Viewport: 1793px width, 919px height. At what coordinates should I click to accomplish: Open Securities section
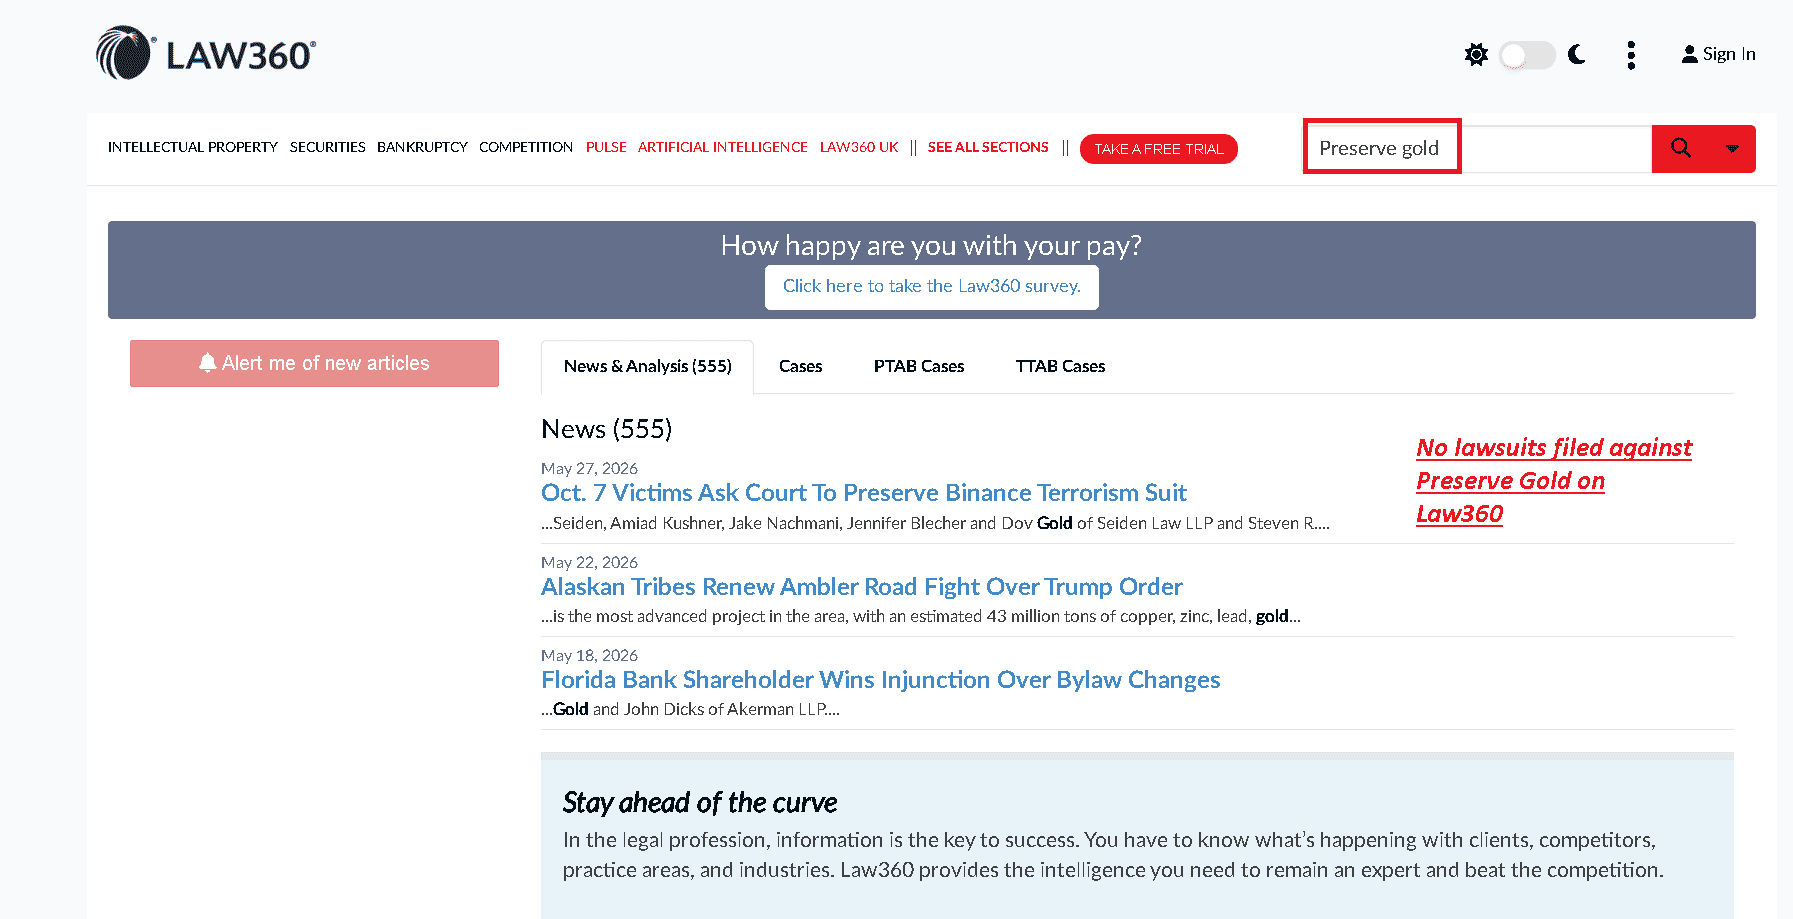(328, 147)
